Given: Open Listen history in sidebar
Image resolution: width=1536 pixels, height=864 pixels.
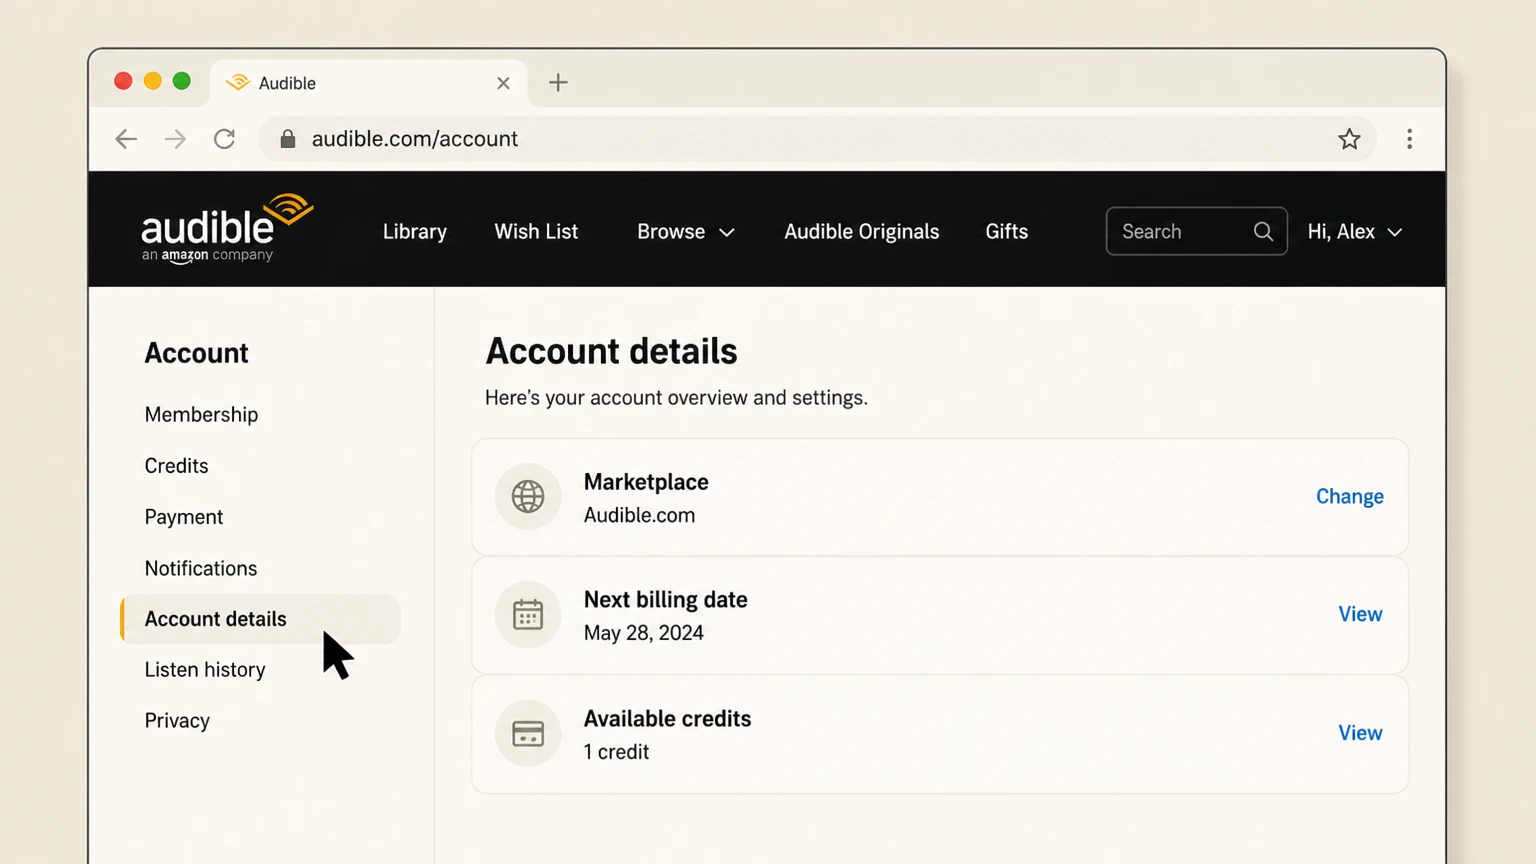Looking at the screenshot, I should (x=204, y=670).
